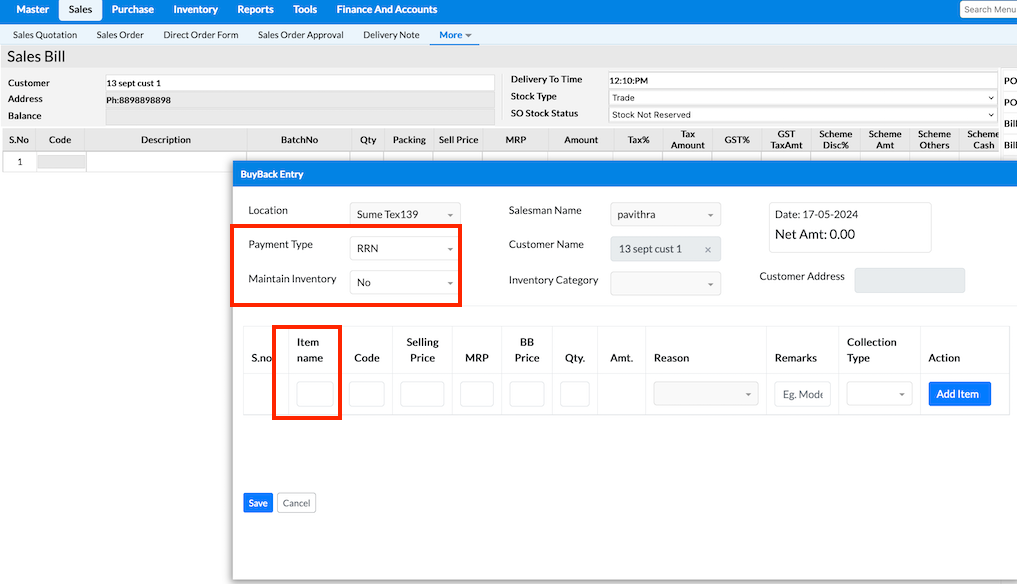The width and height of the screenshot is (1017, 584).
Task: Open the Finance And Accounts menu
Action: tap(386, 10)
